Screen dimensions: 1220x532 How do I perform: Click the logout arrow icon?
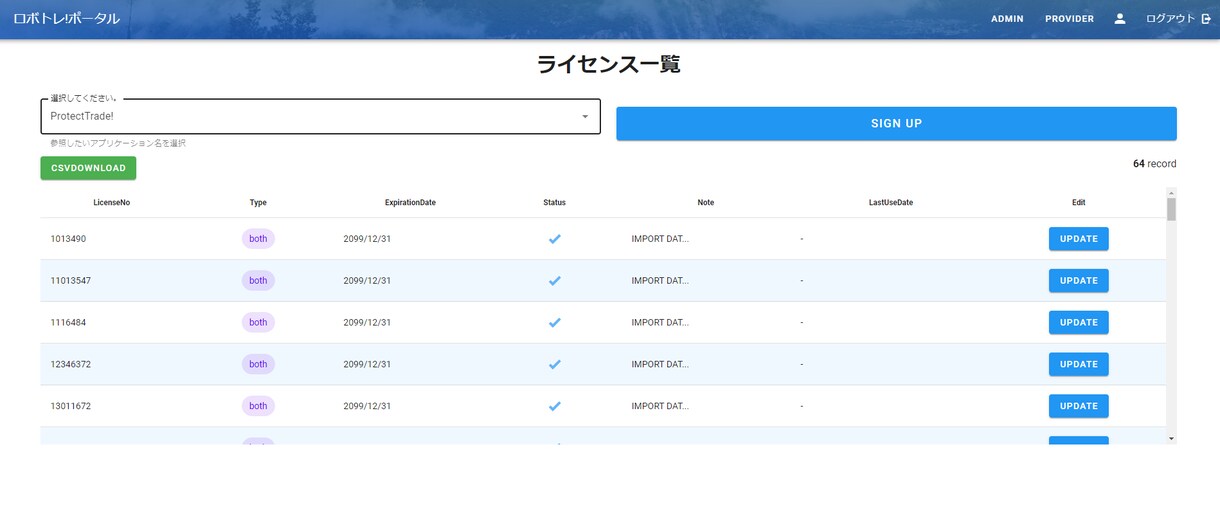(1206, 19)
